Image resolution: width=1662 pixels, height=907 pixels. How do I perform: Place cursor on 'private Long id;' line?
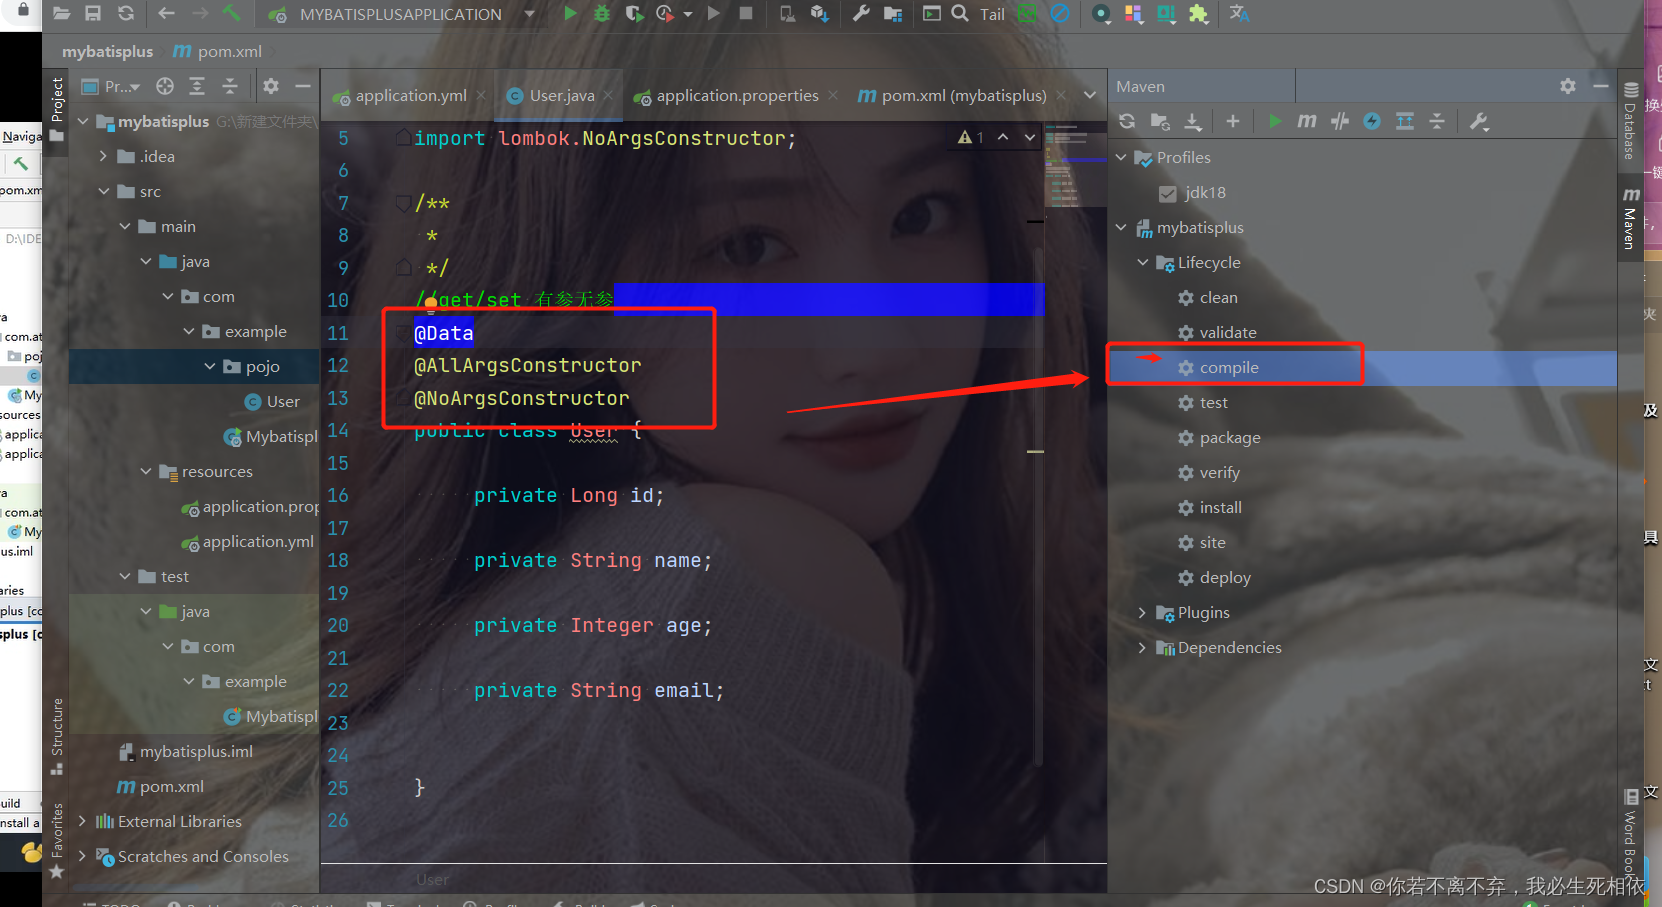pyautogui.click(x=569, y=495)
